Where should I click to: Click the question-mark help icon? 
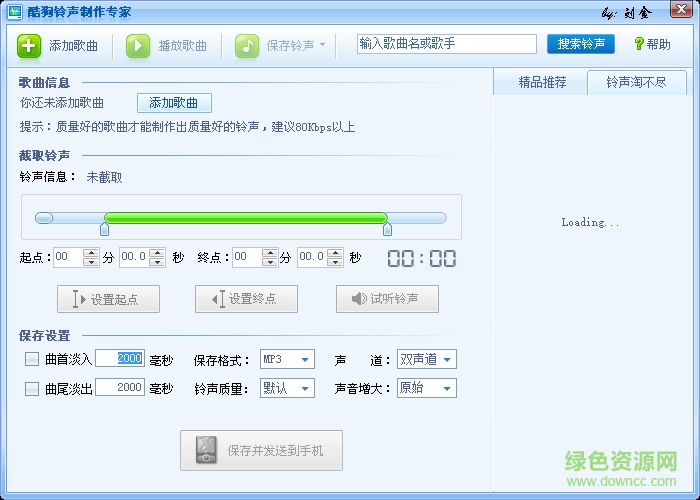pos(639,44)
